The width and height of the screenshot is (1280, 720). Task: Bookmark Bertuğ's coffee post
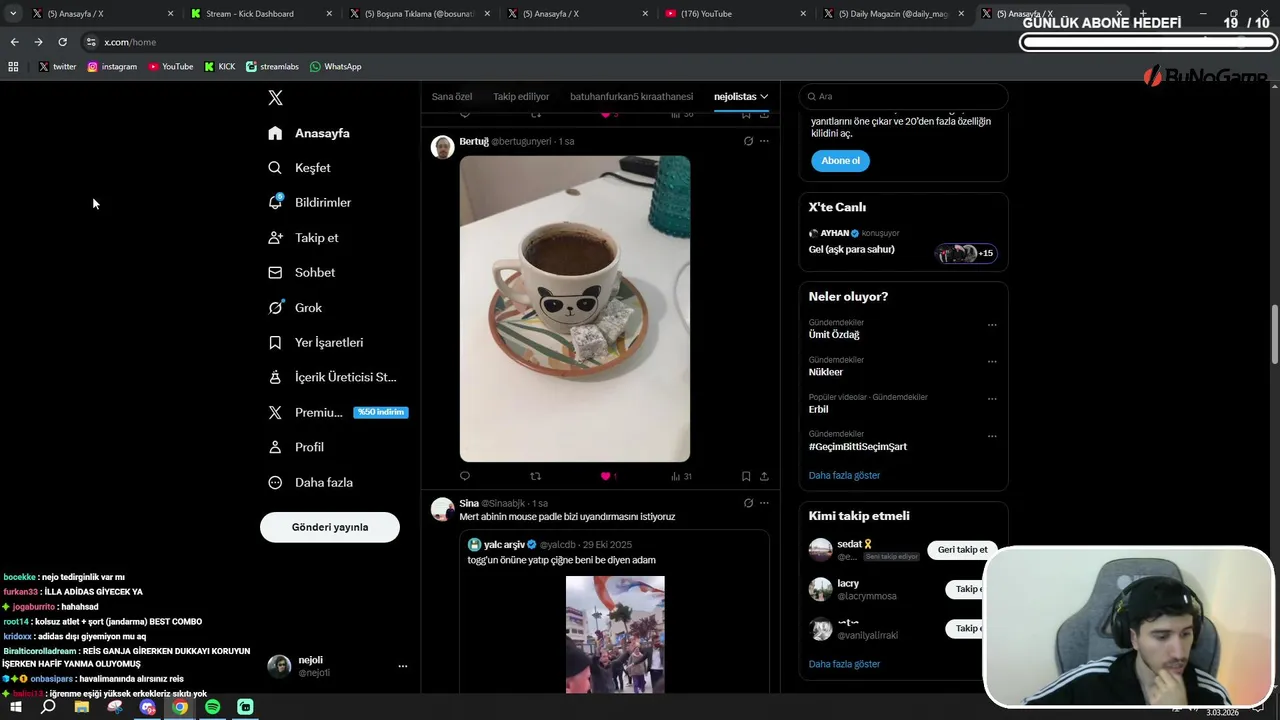pyautogui.click(x=746, y=476)
